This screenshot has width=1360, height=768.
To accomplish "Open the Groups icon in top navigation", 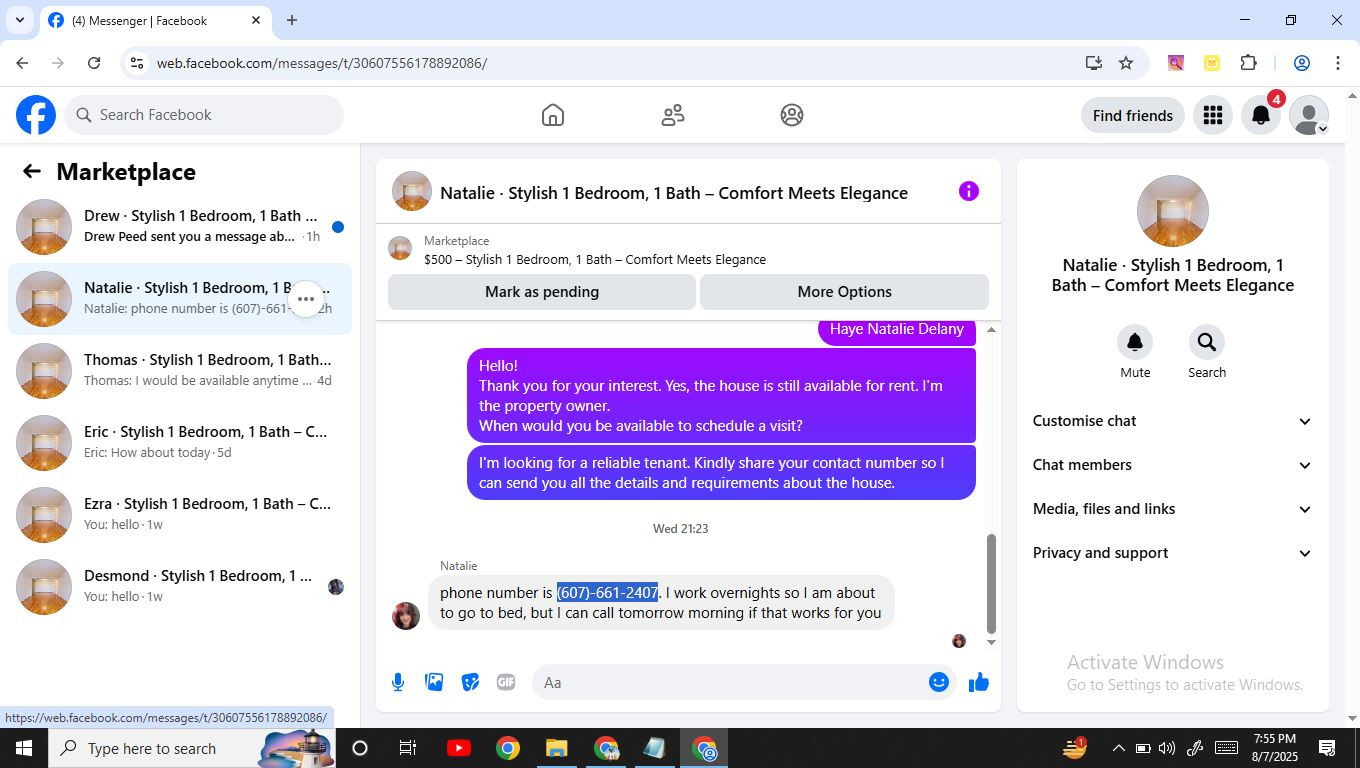I will (792, 115).
